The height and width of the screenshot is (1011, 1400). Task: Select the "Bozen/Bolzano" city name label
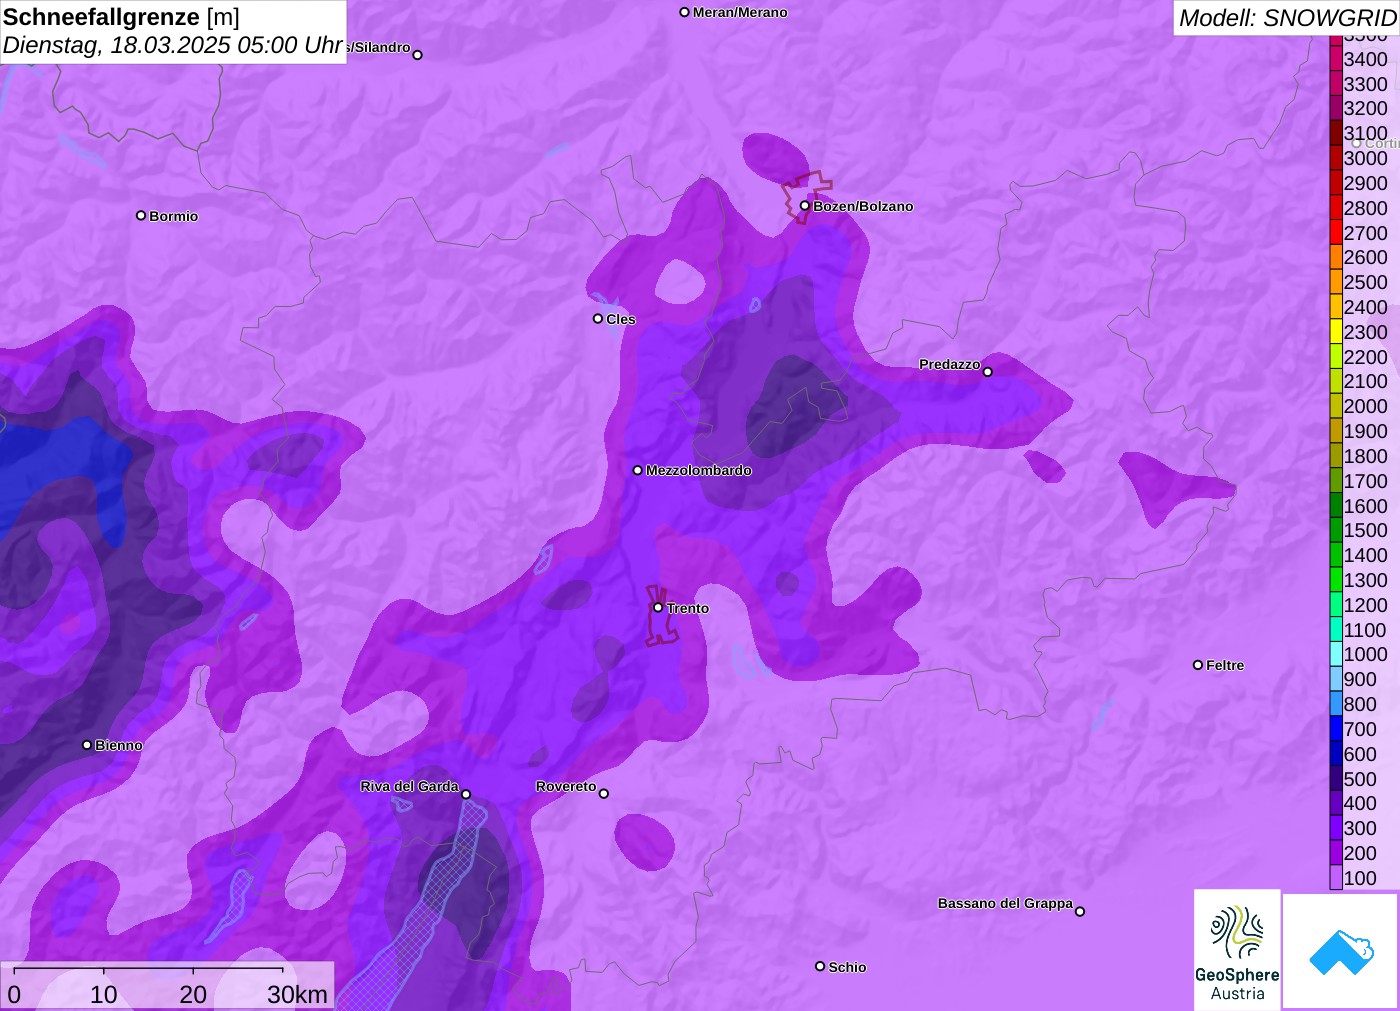(x=863, y=206)
